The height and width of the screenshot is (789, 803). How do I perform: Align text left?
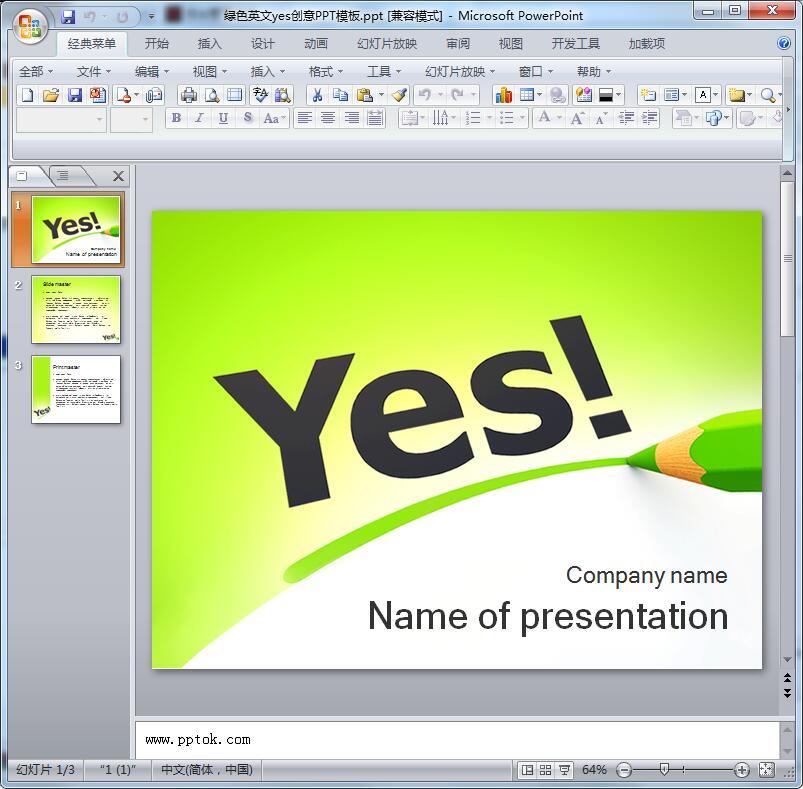tap(305, 118)
